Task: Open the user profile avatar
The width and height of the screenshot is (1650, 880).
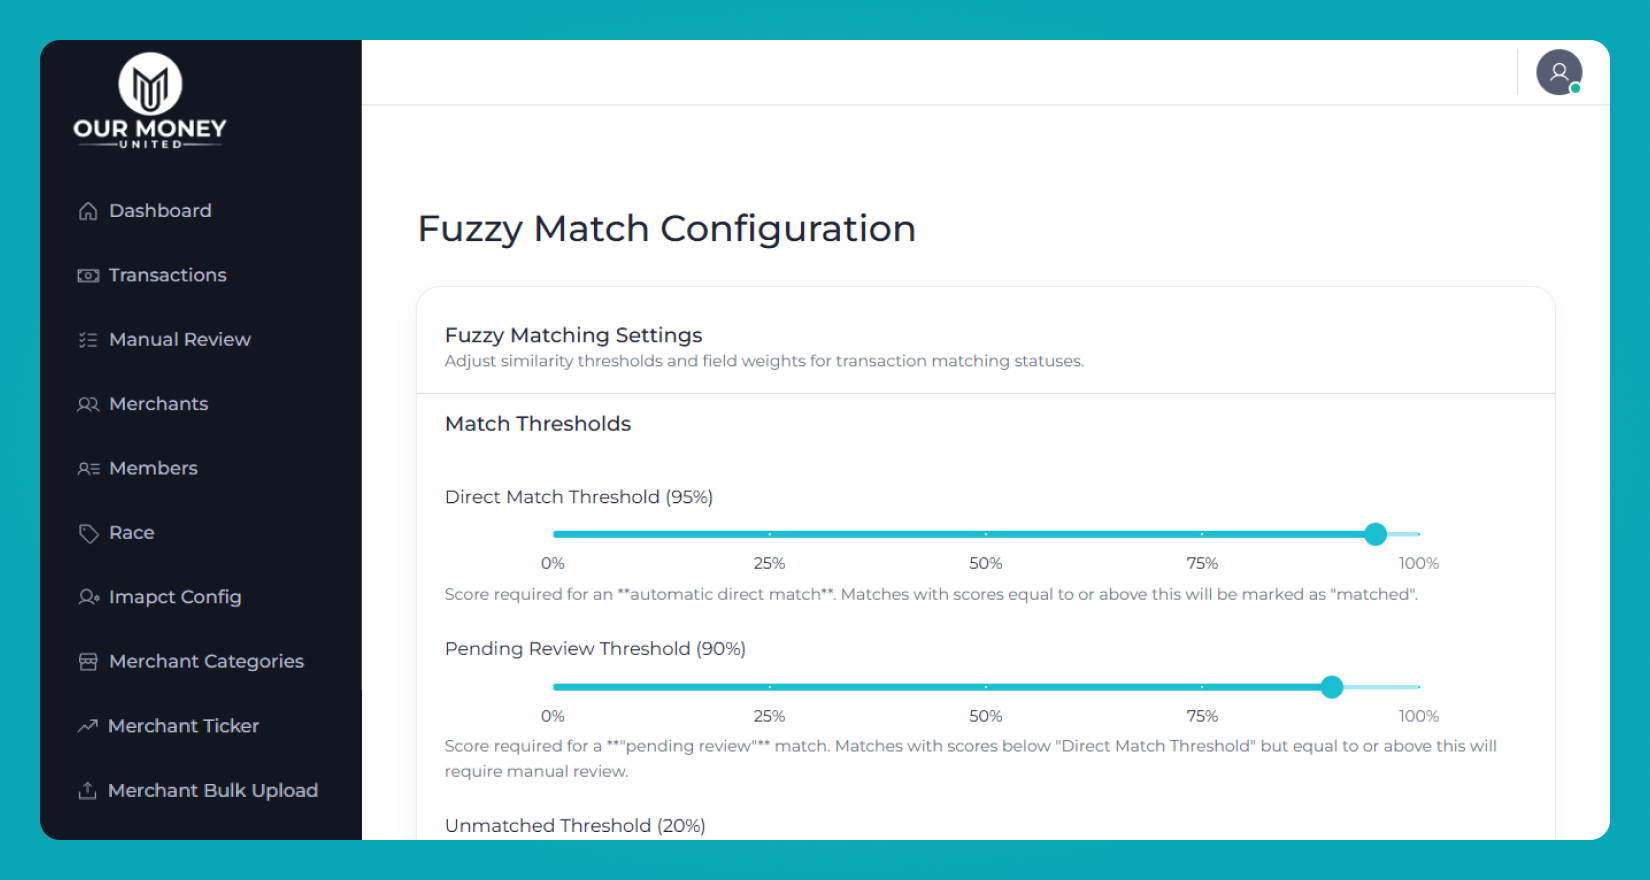Action: [1558, 72]
